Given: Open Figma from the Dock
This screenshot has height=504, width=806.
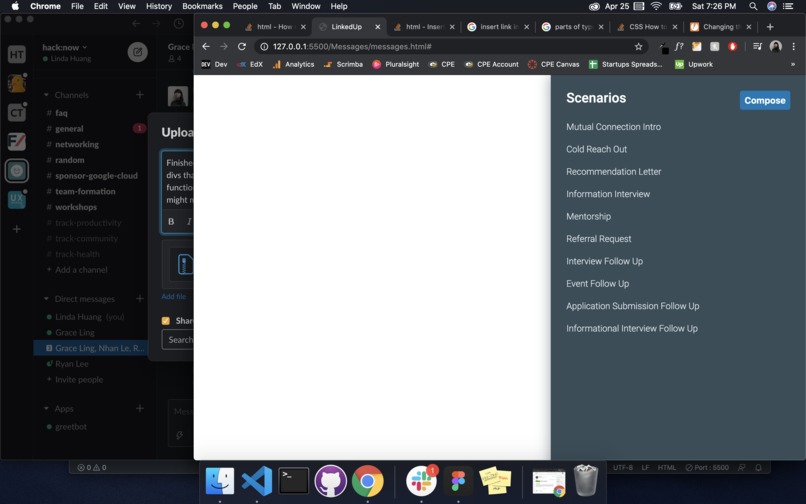Looking at the screenshot, I should click(x=458, y=481).
